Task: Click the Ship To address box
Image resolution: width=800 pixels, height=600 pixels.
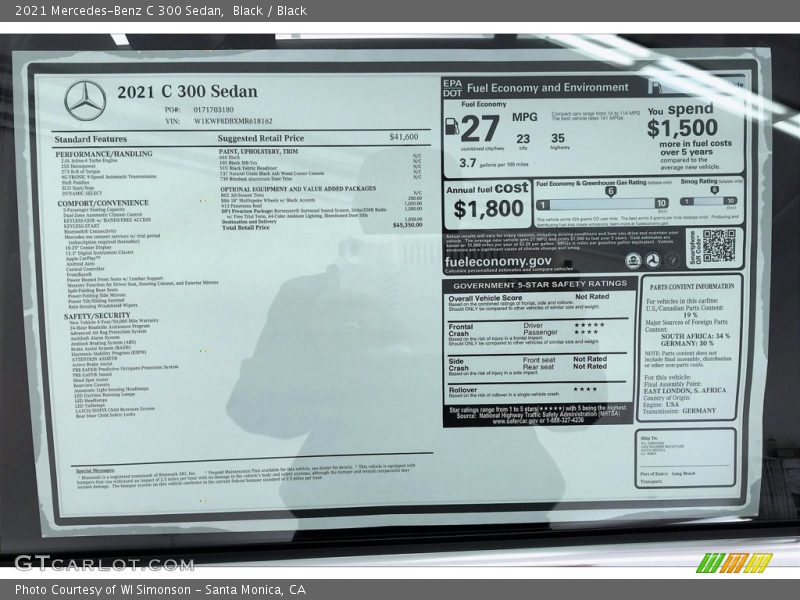Action: (x=685, y=458)
